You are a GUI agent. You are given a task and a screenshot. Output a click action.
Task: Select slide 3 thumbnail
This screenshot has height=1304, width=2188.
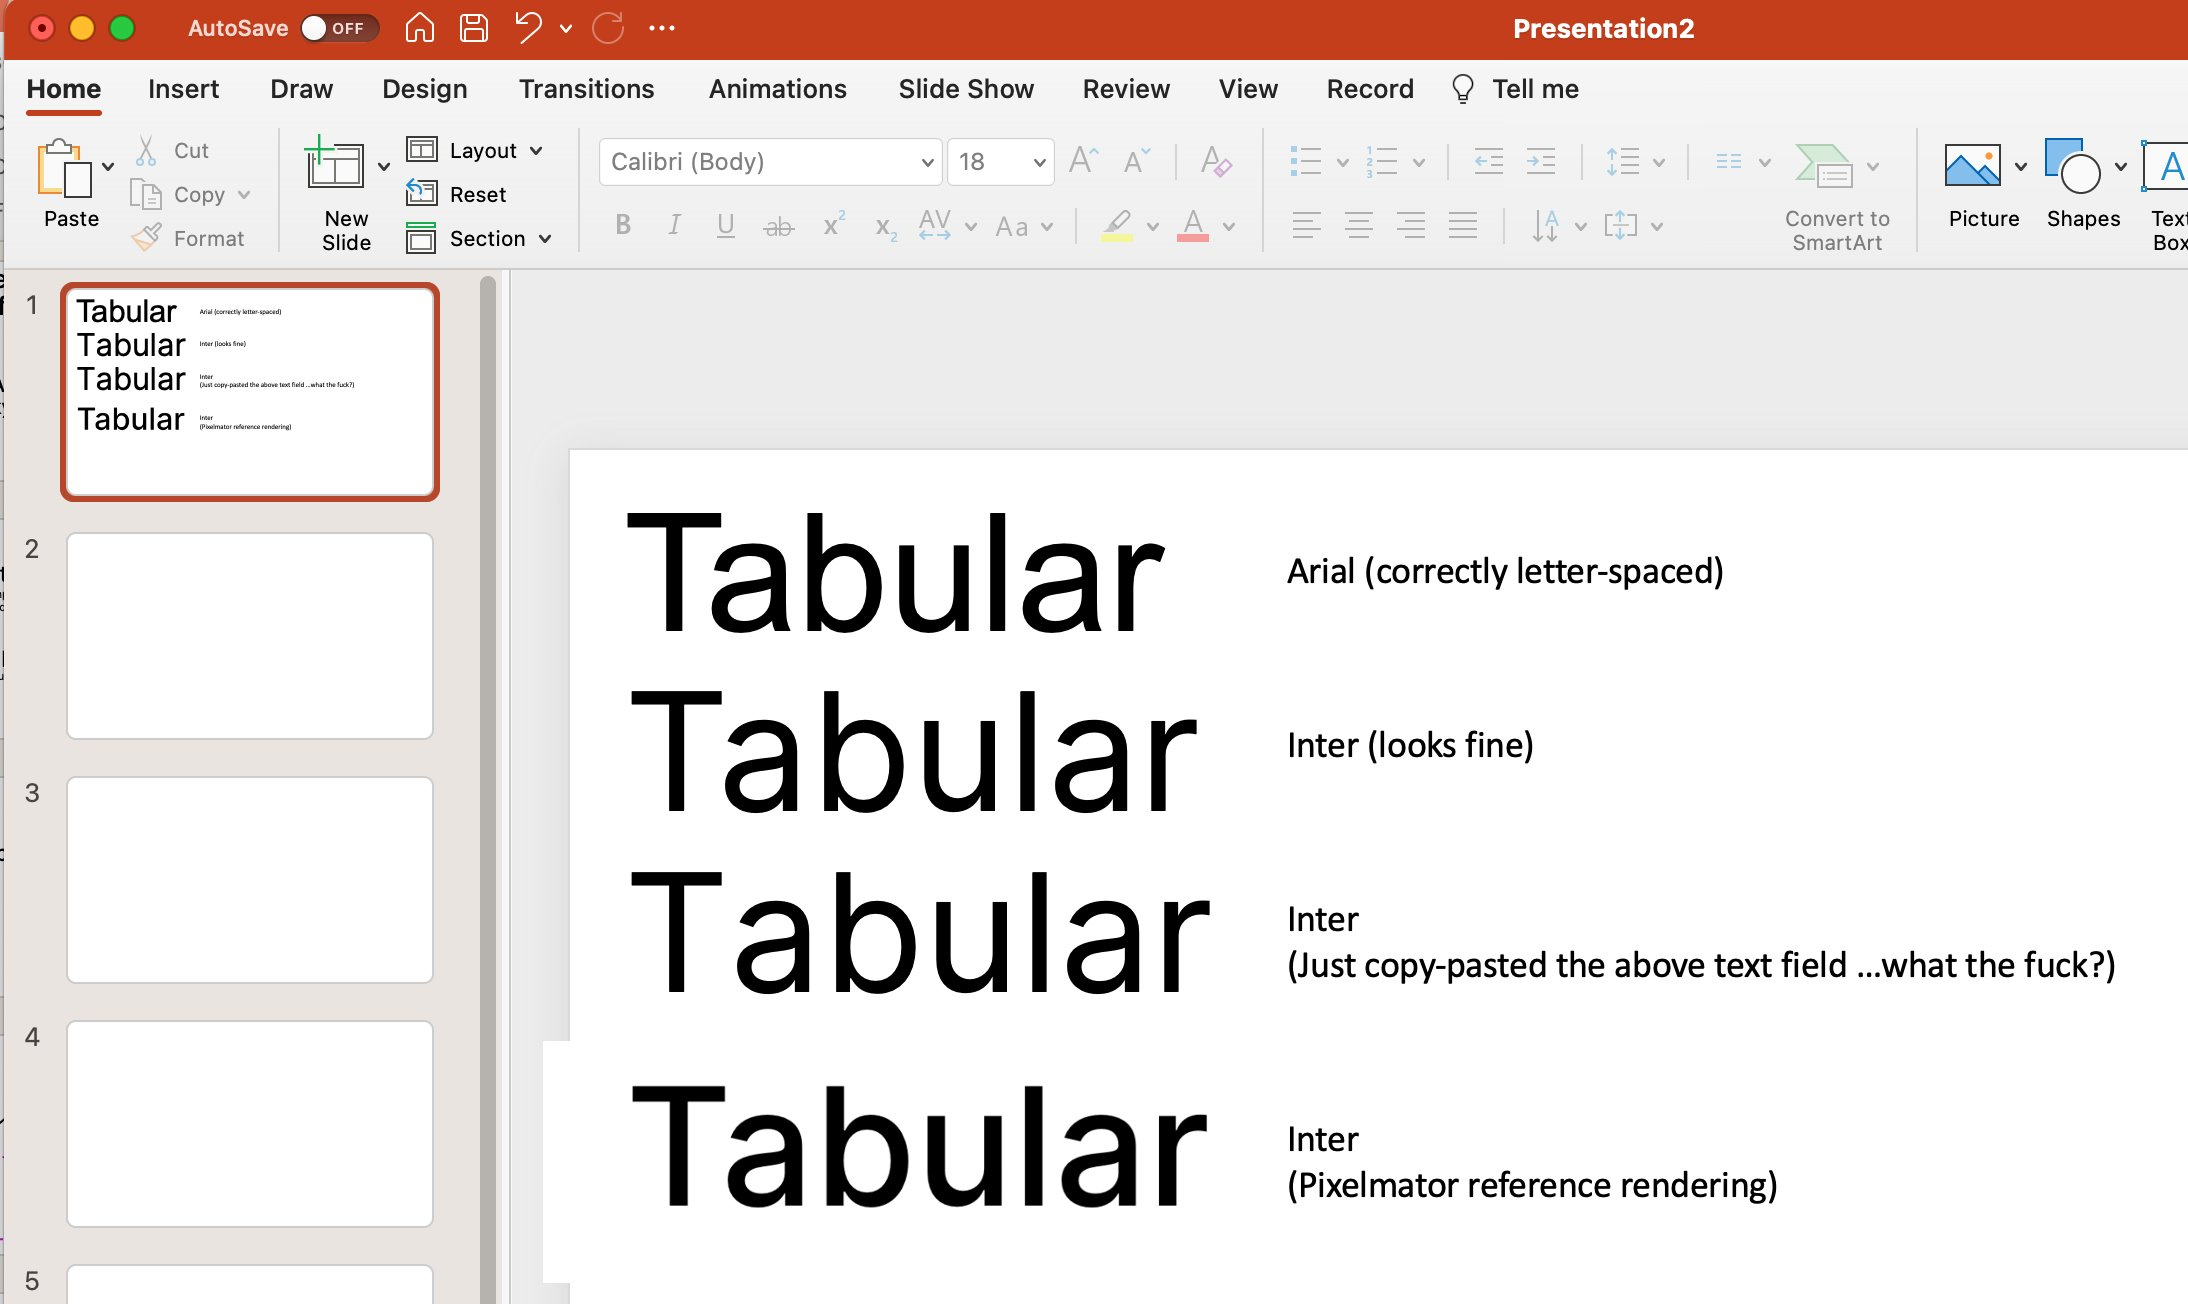click(x=249, y=879)
